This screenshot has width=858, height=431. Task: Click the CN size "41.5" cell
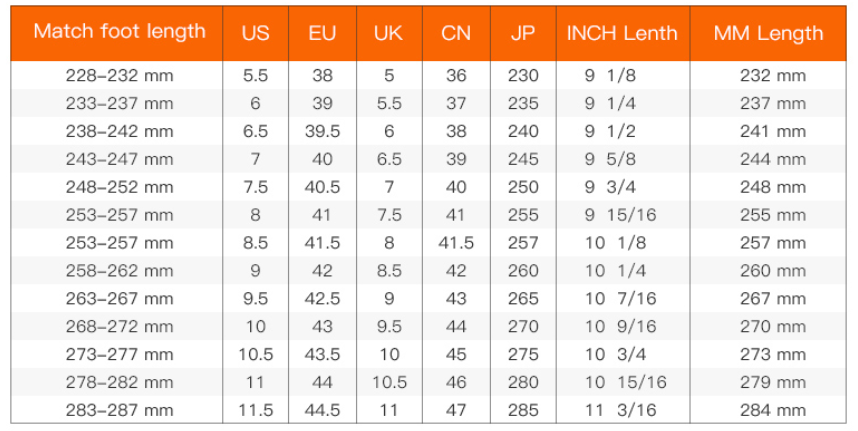pos(456,243)
